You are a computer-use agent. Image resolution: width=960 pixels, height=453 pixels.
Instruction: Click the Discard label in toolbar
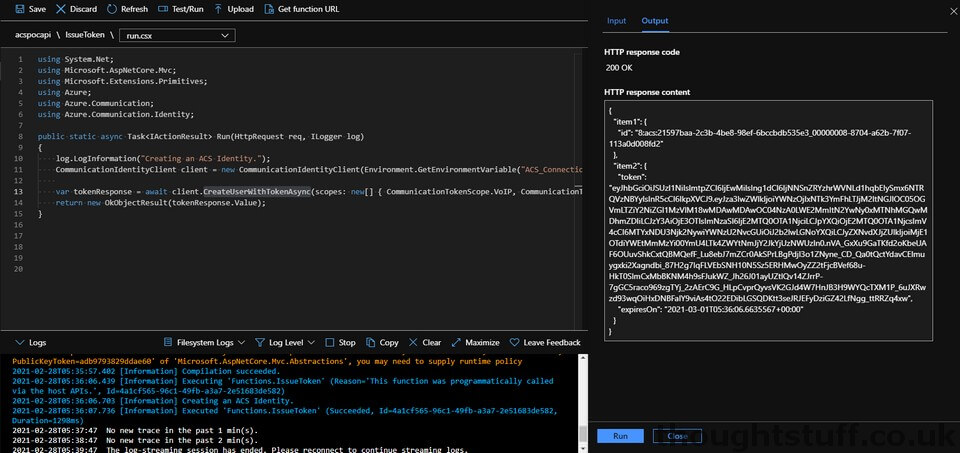click(83, 9)
